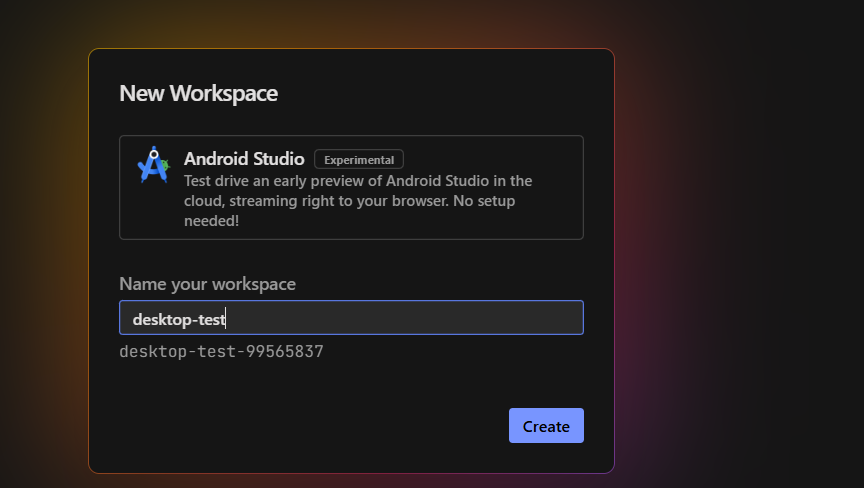This screenshot has width=864, height=488.
Task: Focus the workspace name input field
Action: tap(352, 318)
